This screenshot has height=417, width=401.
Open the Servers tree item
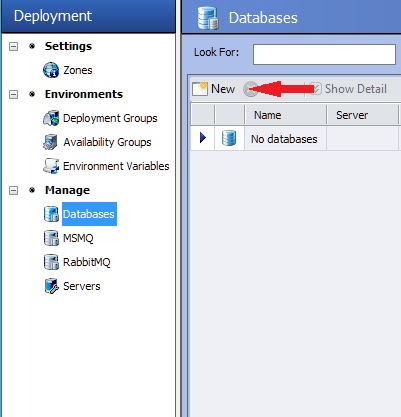click(x=82, y=286)
